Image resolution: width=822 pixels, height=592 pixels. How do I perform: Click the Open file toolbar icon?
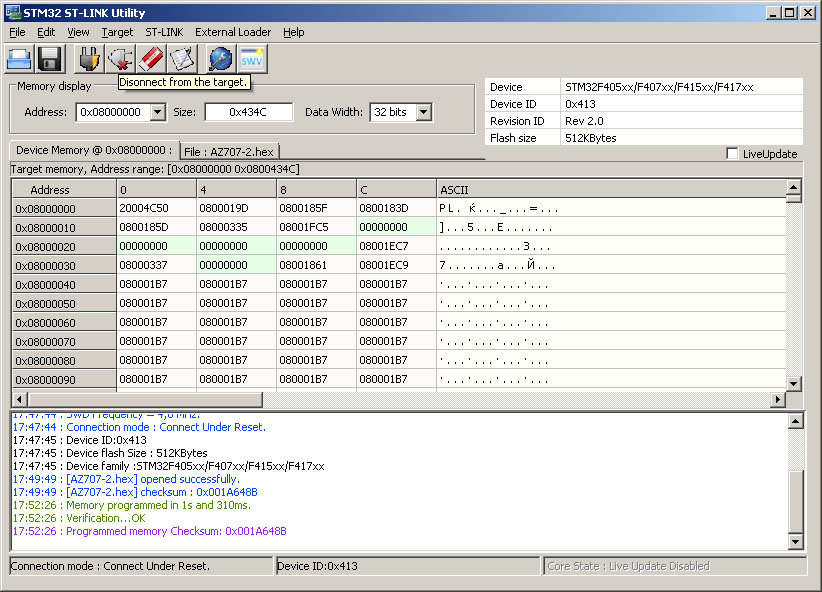[x=20, y=59]
